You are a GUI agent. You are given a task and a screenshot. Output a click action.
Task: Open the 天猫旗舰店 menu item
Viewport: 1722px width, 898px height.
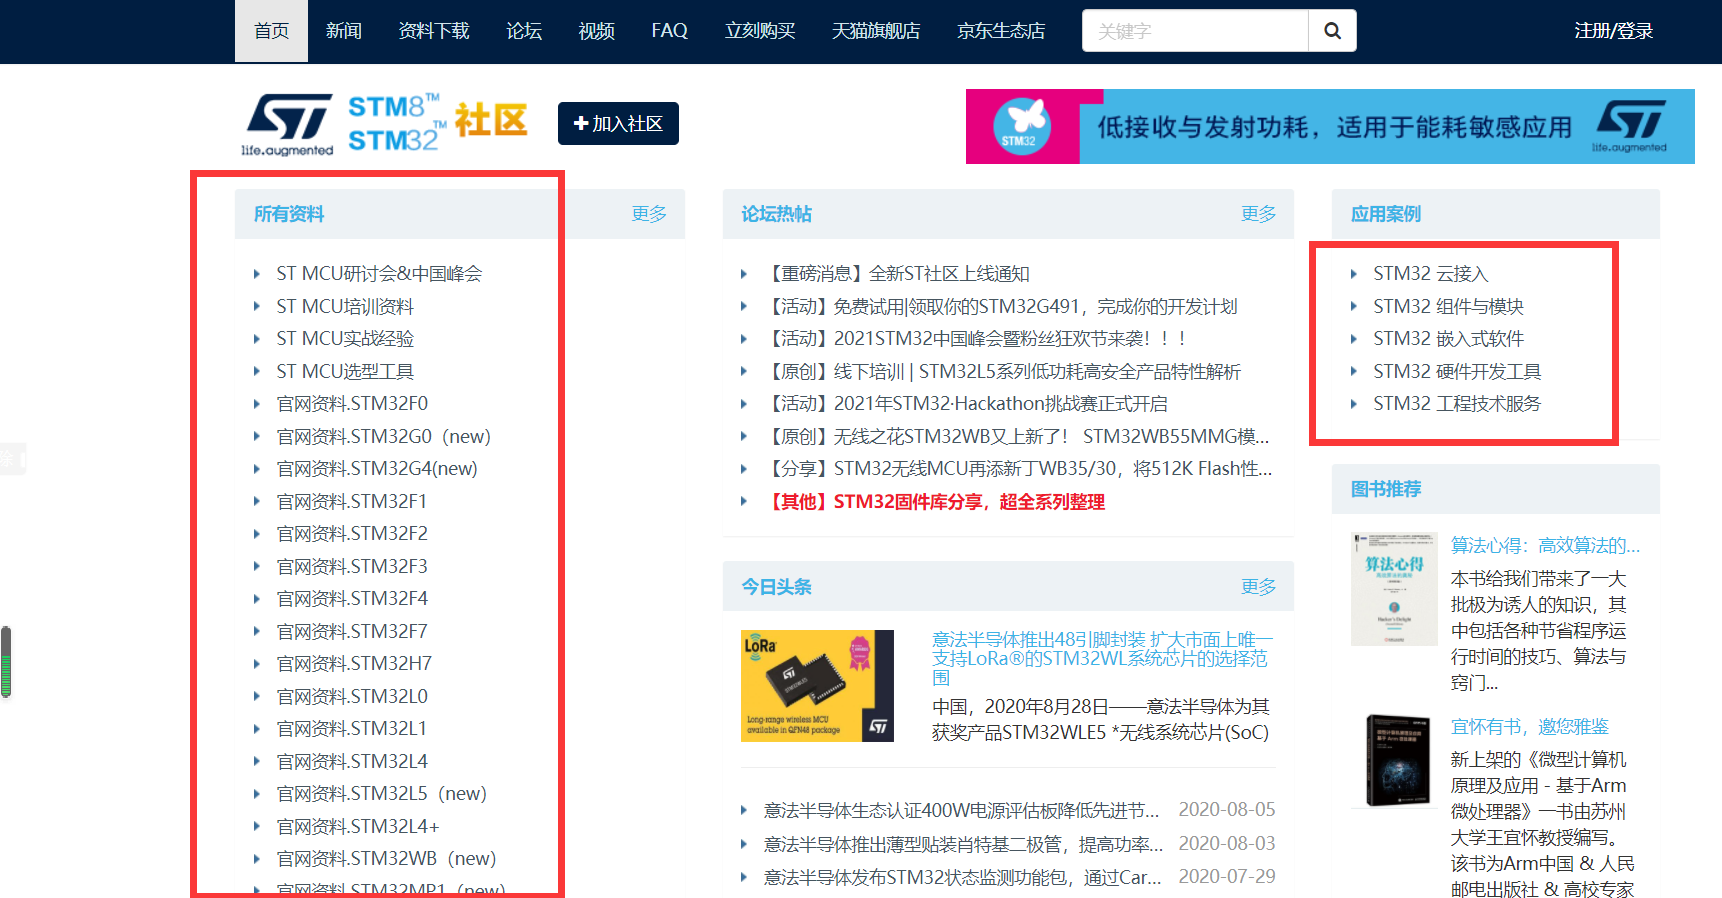click(x=876, y=31)
